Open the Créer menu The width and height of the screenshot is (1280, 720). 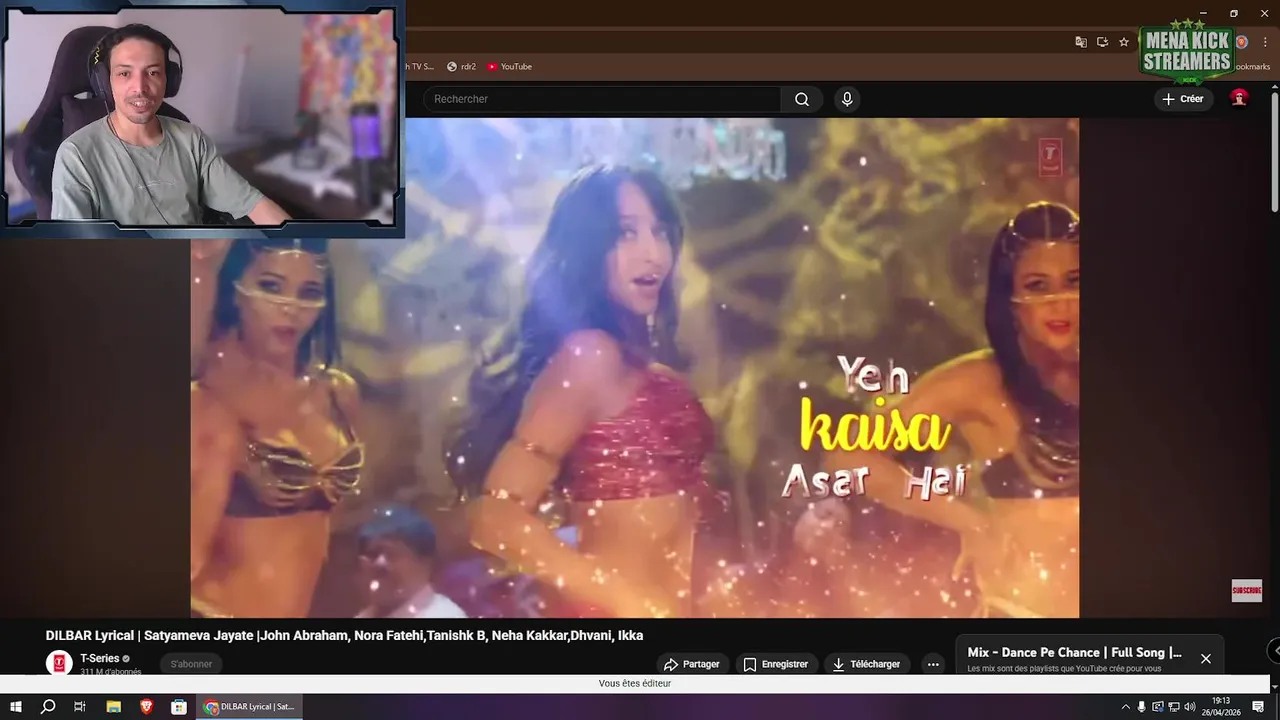[x=1184, y=99]
